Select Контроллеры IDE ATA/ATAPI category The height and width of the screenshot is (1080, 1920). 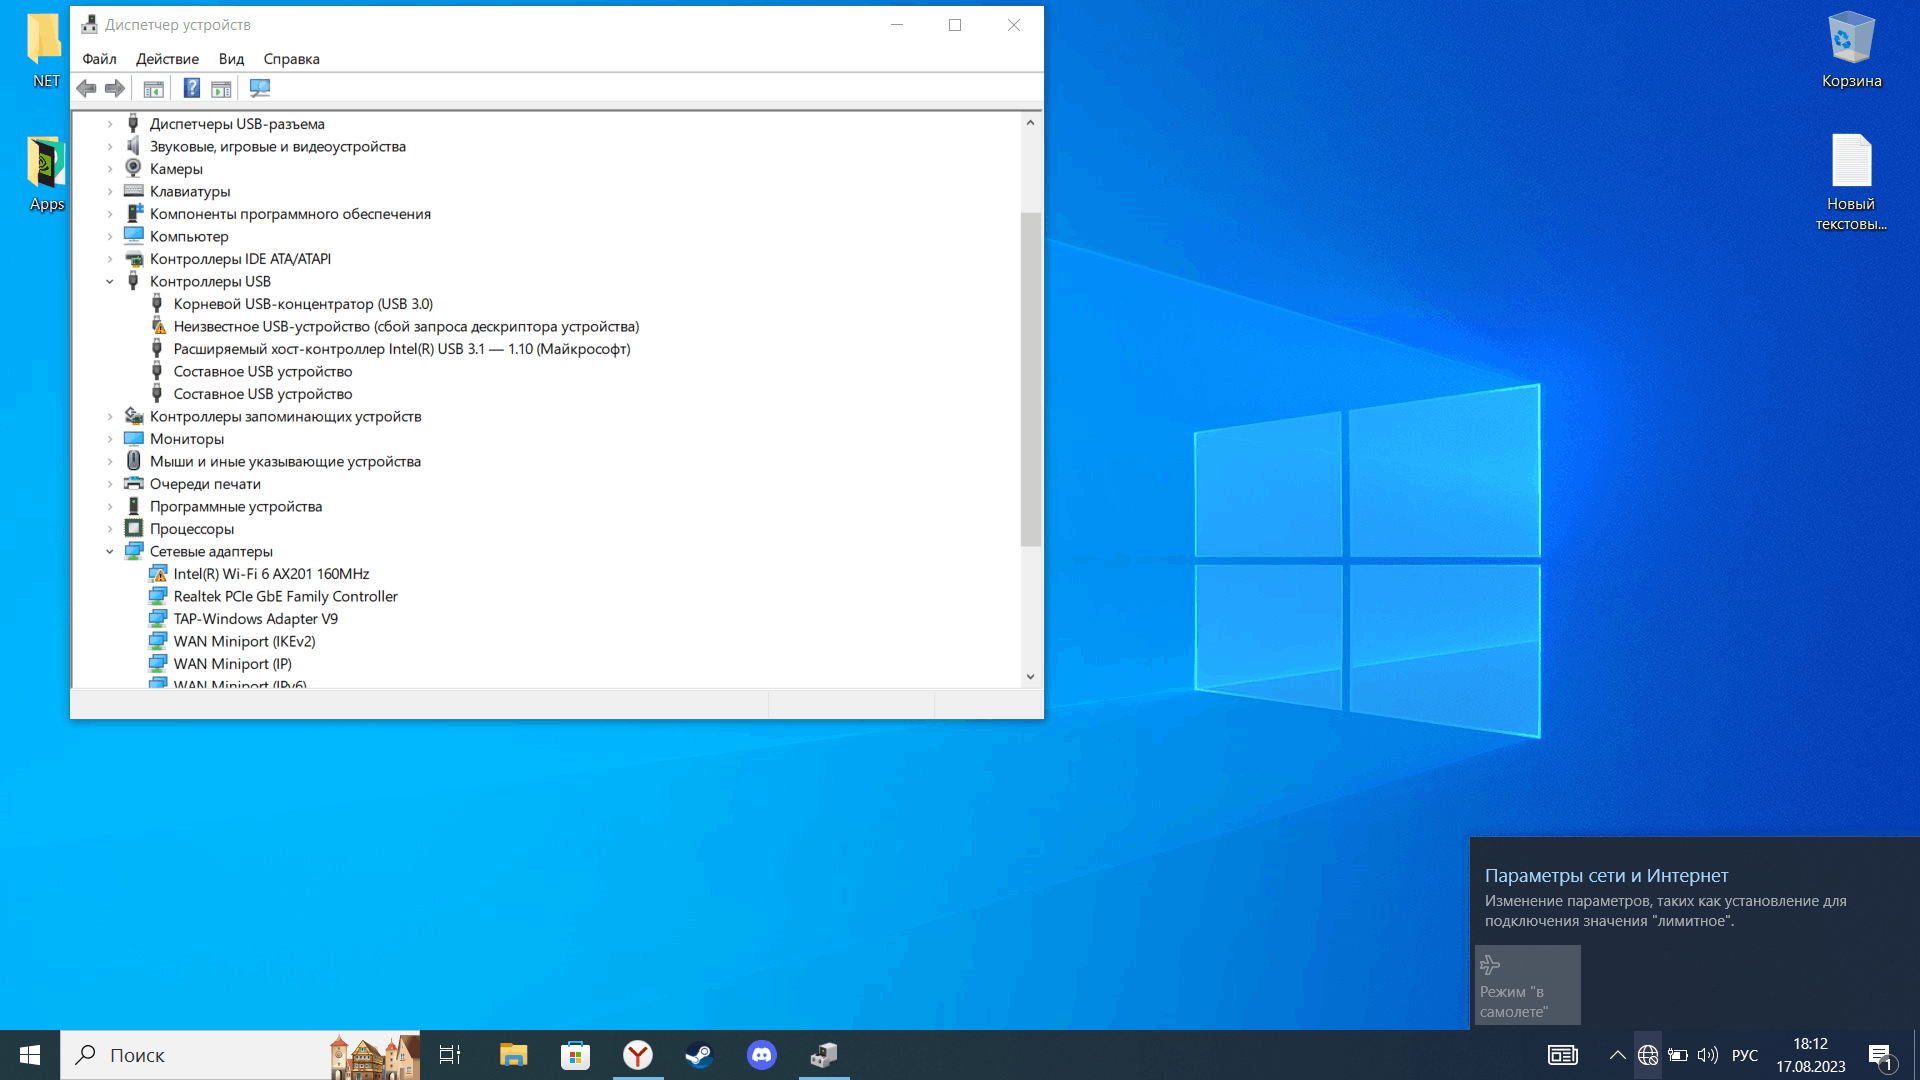tap(240, 259)
